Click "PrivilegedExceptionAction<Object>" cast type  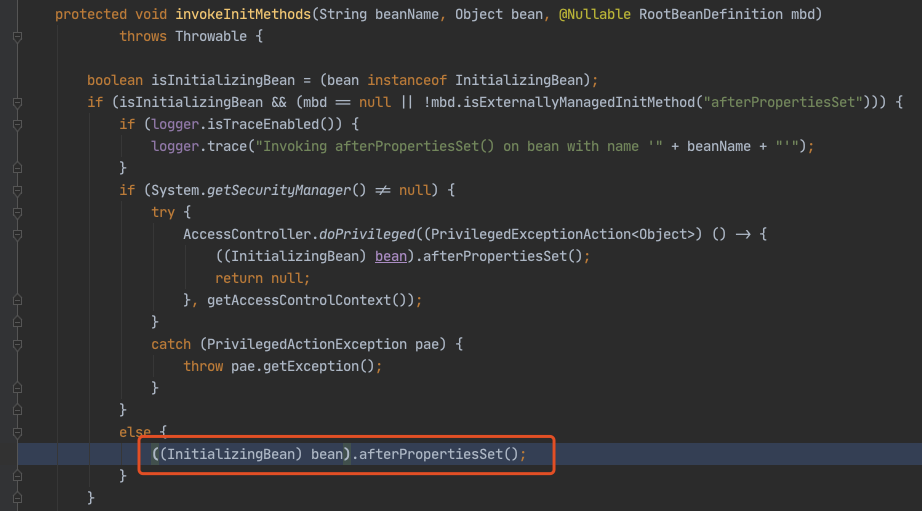pyautogui.click(x=563, y=235)
